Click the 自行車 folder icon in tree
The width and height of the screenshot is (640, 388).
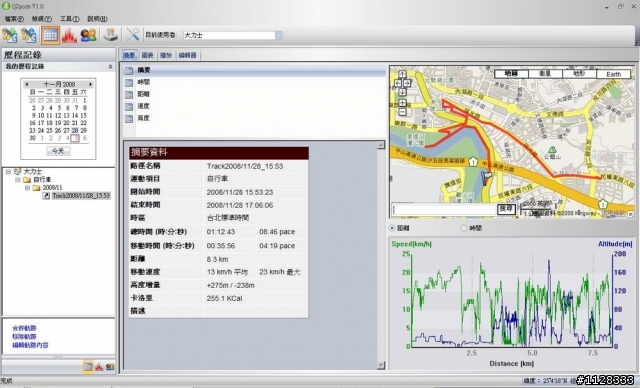tap(27, 180)
